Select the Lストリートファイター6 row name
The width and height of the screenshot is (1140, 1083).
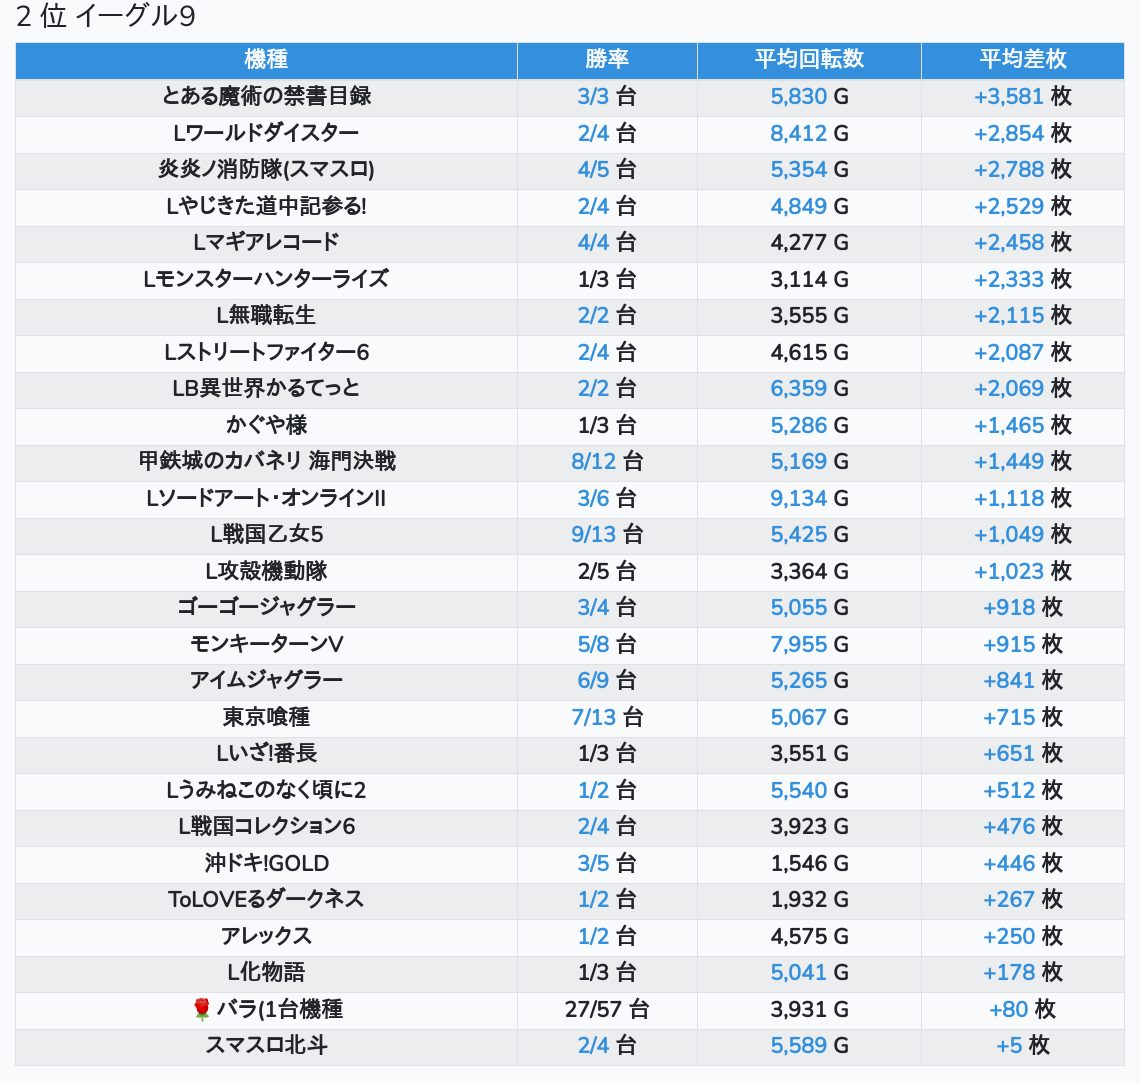[266, 353]
